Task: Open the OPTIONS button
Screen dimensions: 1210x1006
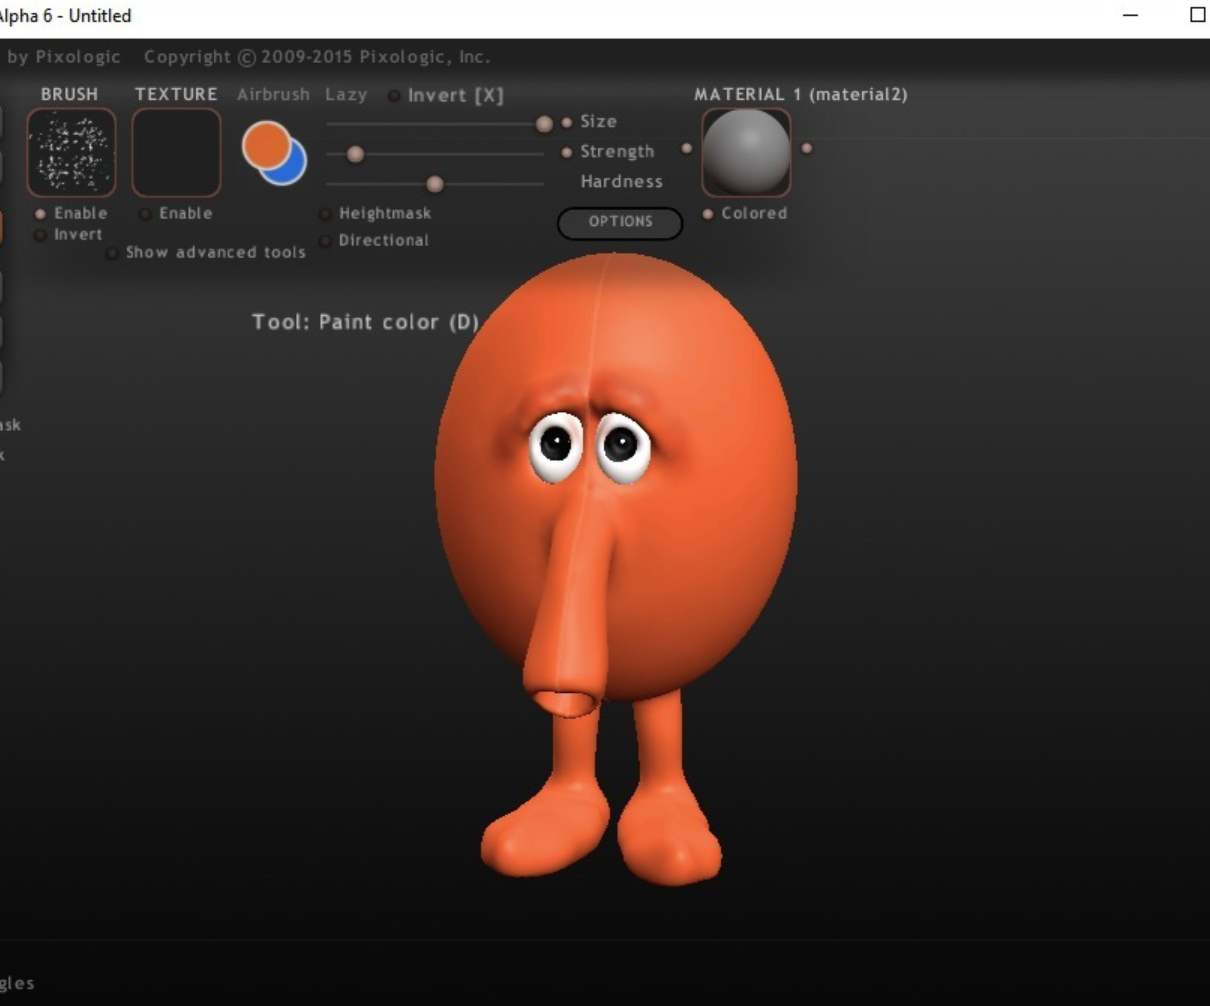Action: pos(620,222)
